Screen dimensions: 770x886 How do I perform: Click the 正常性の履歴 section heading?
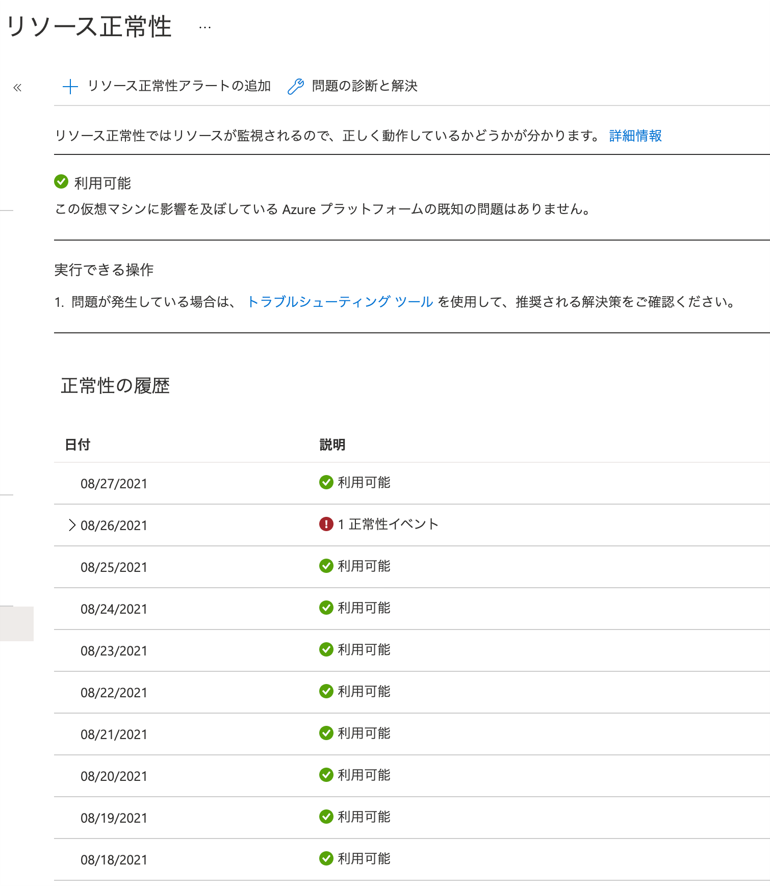[x=115, y=386]
